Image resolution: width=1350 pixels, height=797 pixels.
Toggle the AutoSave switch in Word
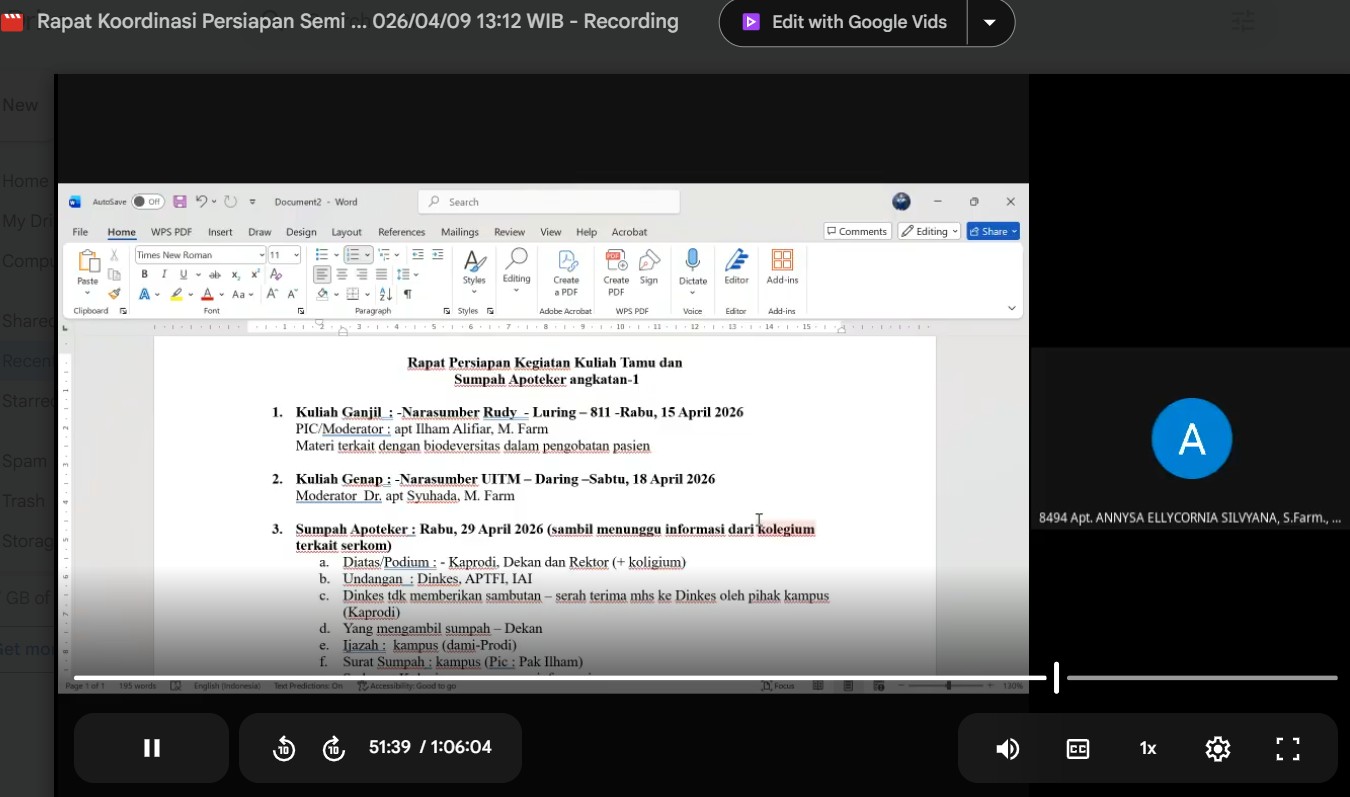tap(147, 202)
